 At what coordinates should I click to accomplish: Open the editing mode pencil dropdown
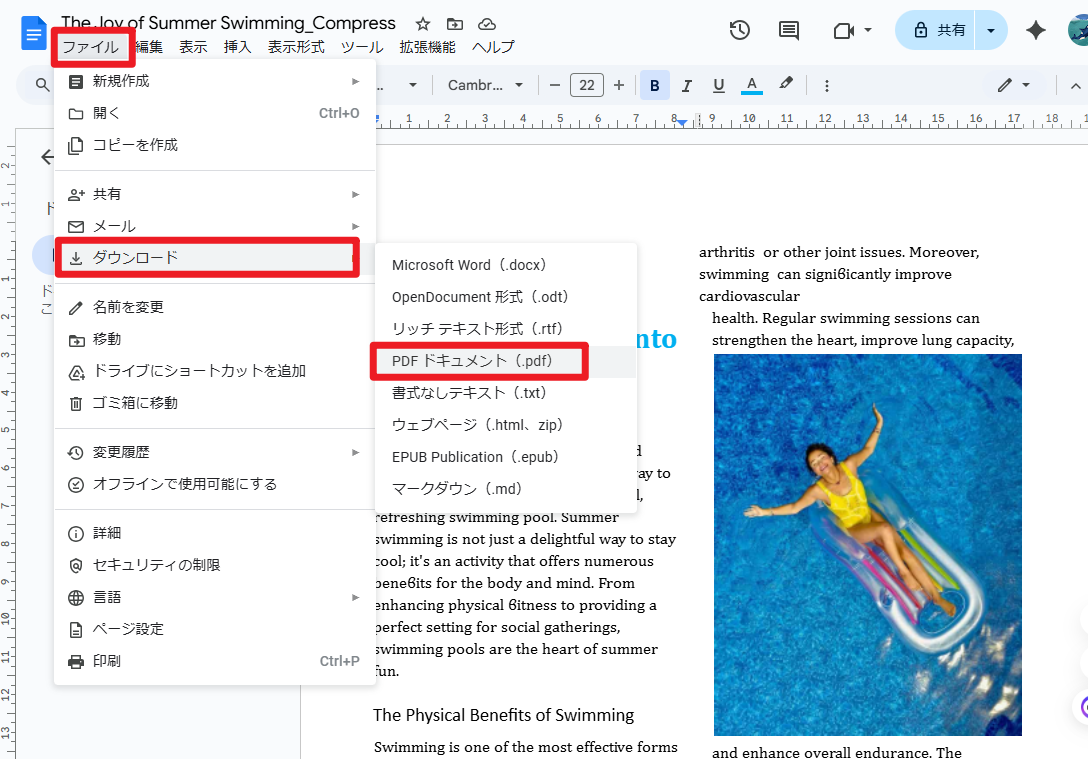[1014, 85]
